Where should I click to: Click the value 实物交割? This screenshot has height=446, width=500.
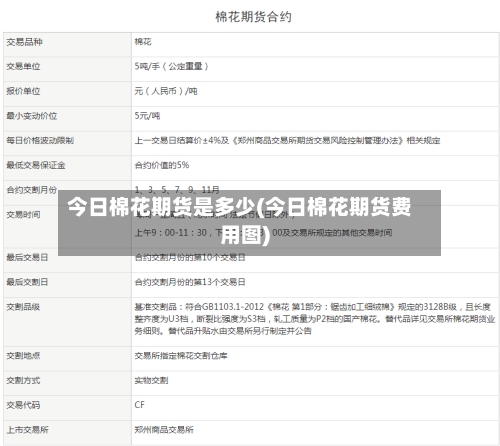point(151,380)
